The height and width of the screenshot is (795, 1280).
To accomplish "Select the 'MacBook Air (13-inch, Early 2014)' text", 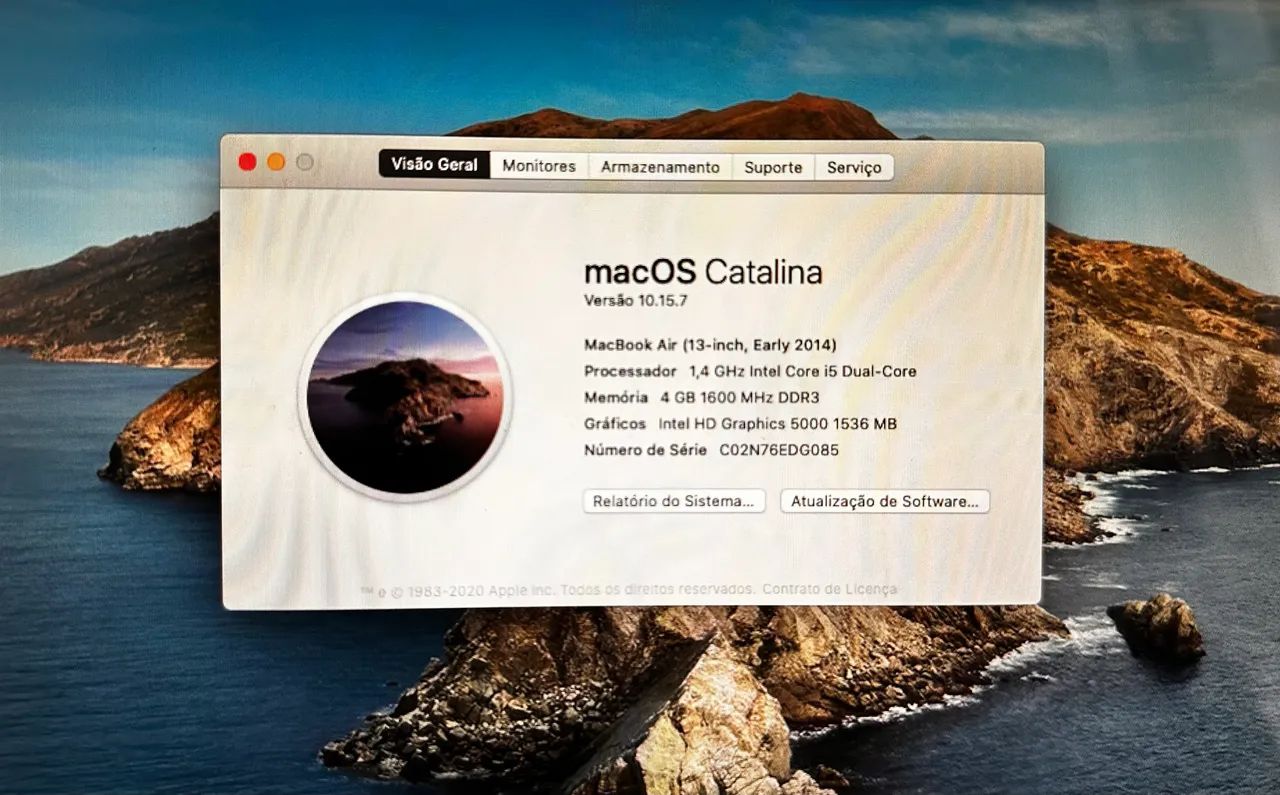I will point(711,345).
